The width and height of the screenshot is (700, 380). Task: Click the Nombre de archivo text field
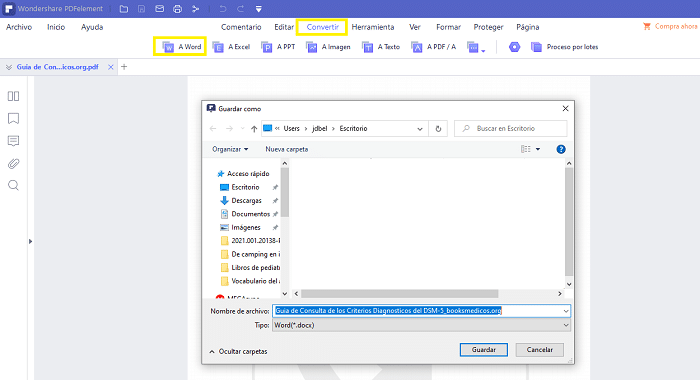coord(421,311)
